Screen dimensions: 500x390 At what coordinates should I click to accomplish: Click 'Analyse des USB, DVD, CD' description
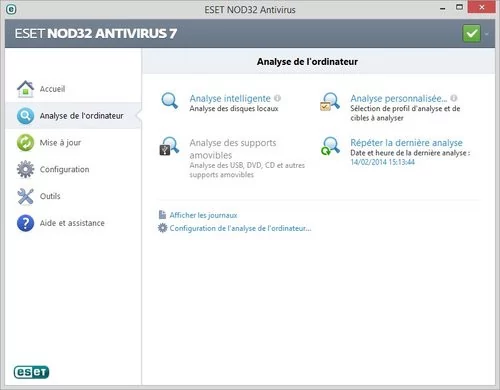247,170
